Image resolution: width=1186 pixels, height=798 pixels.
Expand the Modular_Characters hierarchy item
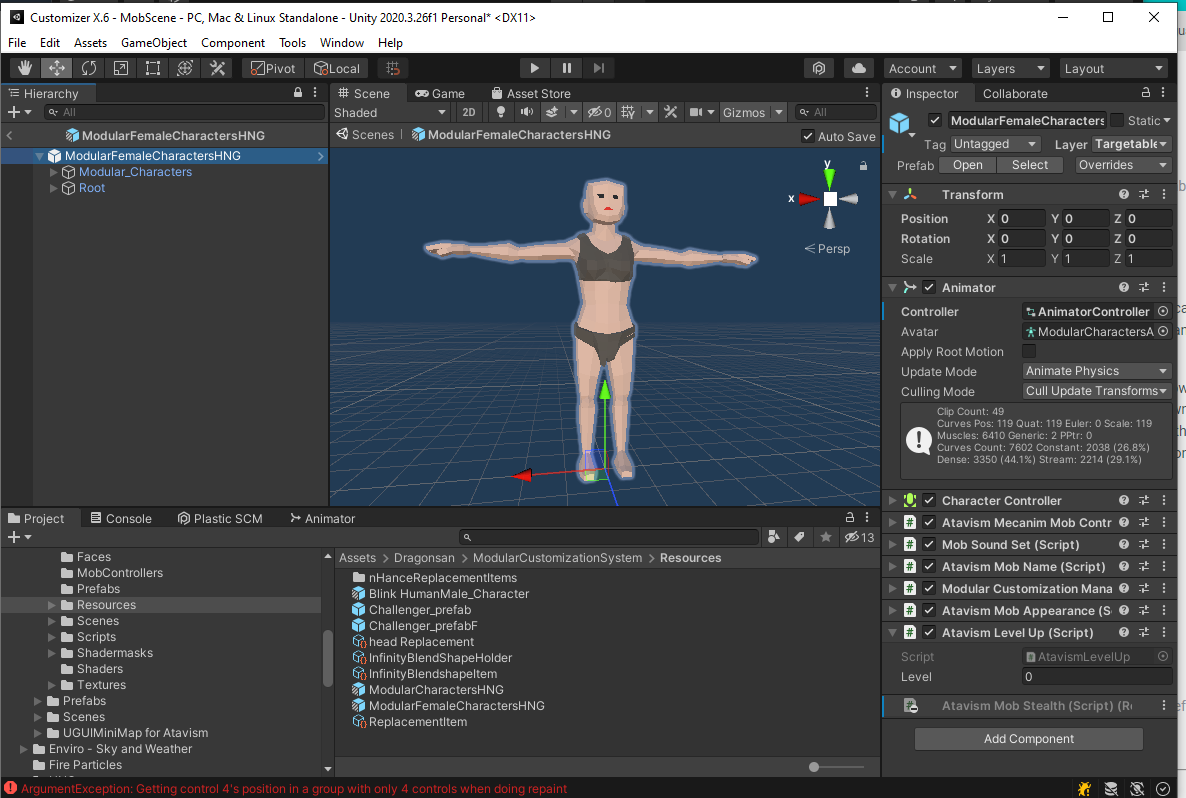54,172
